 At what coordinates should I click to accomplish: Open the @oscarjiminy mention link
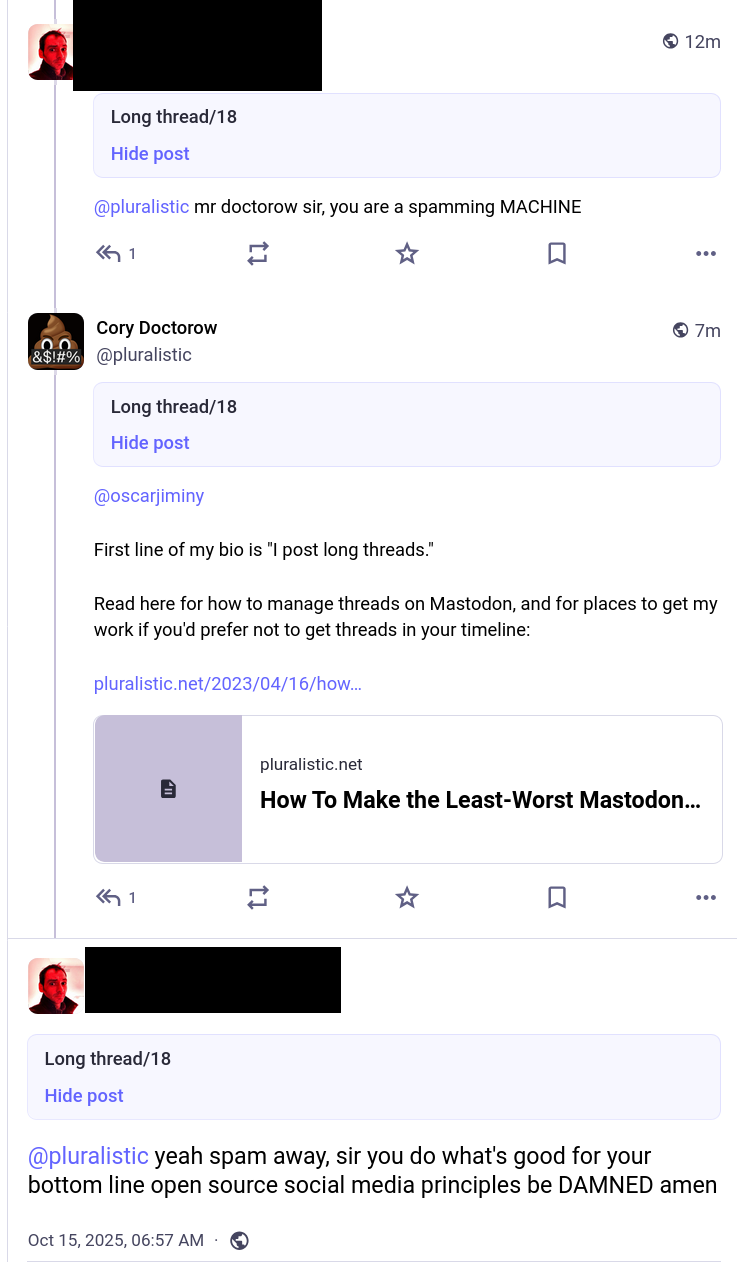(x=149, y=496)
